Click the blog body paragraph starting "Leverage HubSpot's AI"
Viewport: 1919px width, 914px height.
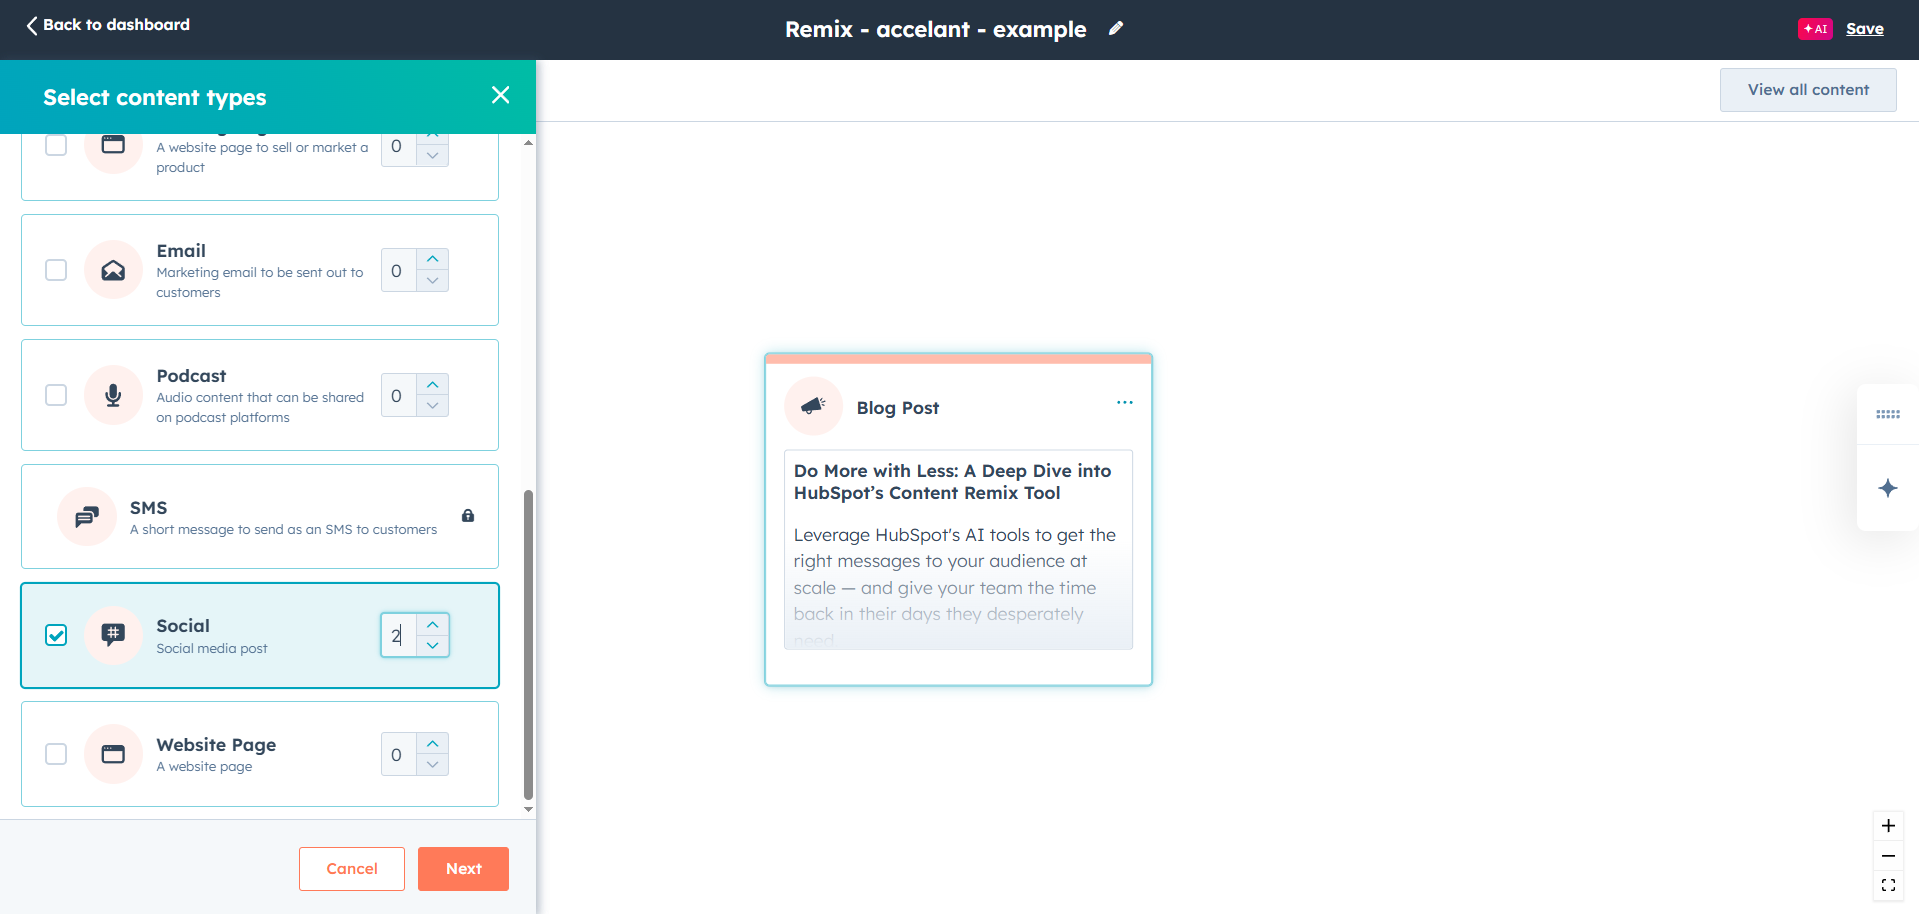(955, 587)
